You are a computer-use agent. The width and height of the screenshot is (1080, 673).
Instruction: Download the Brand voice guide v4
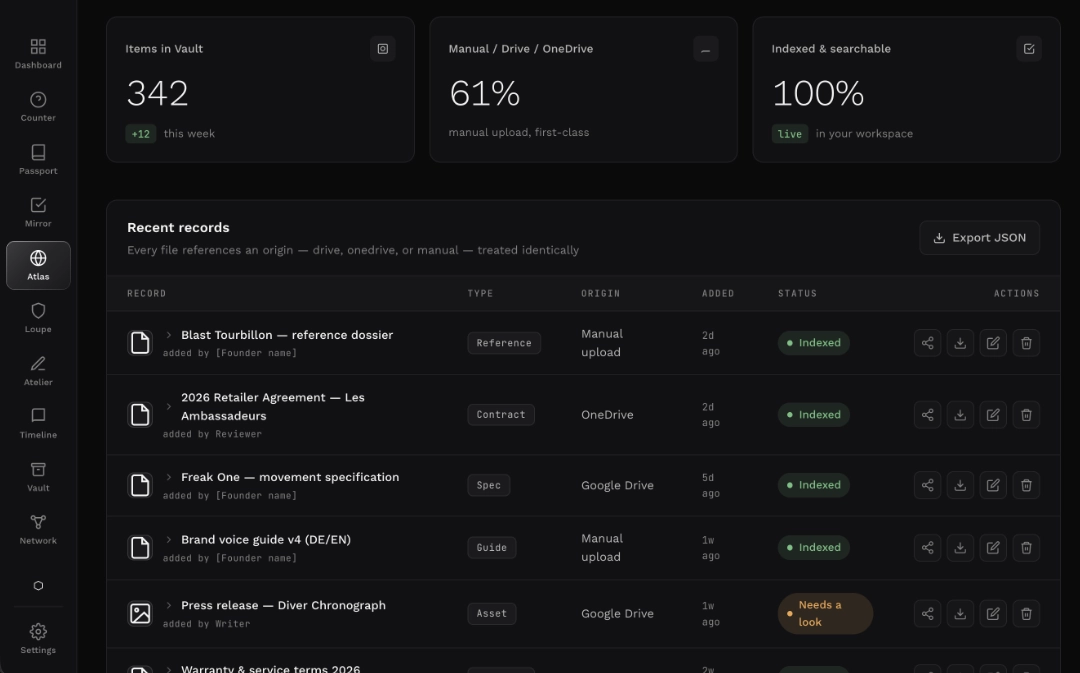[x=960, y=548]
